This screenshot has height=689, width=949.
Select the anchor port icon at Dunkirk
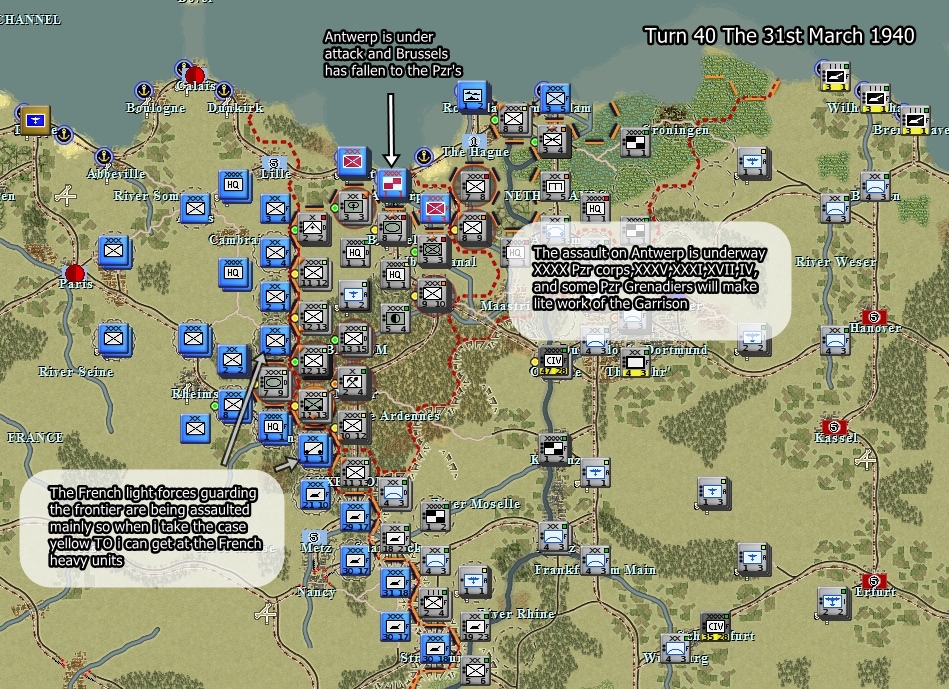click(224, 90)
